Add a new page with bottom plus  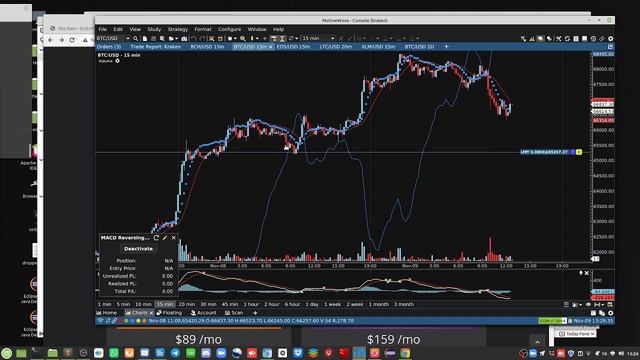tap(255, 313)
